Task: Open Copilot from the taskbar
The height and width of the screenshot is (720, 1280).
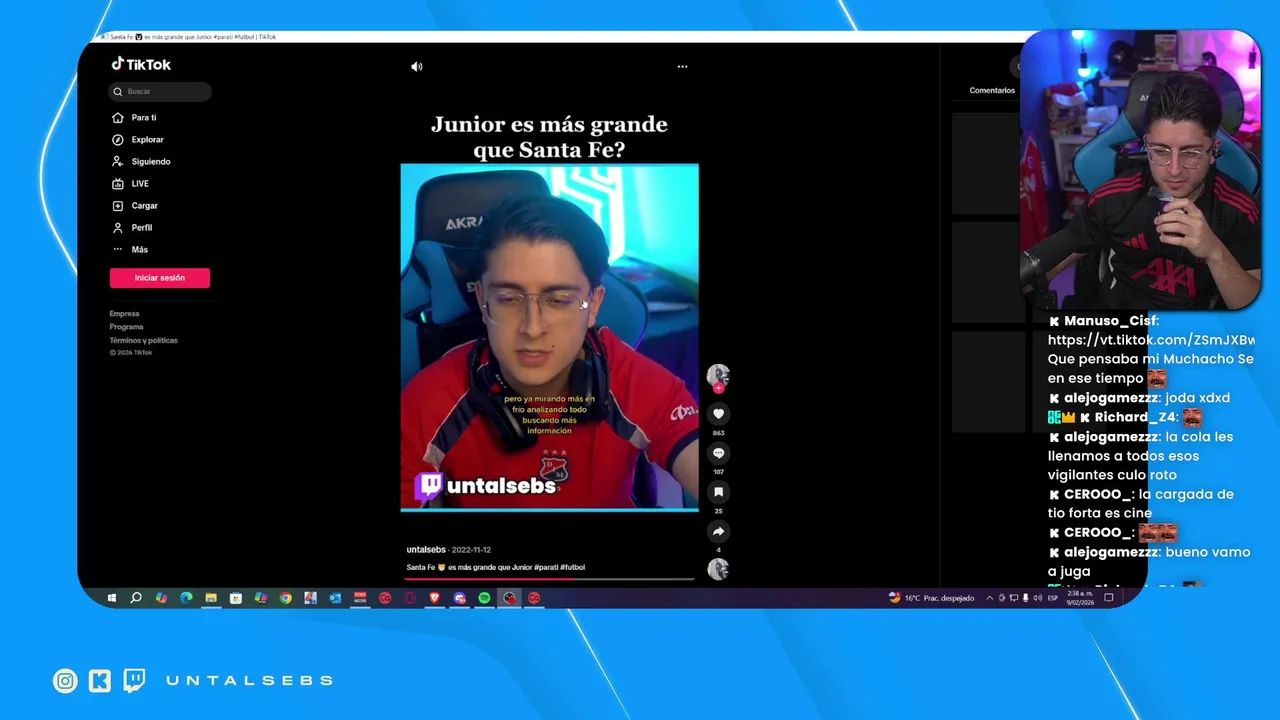Action: (161, 598)
